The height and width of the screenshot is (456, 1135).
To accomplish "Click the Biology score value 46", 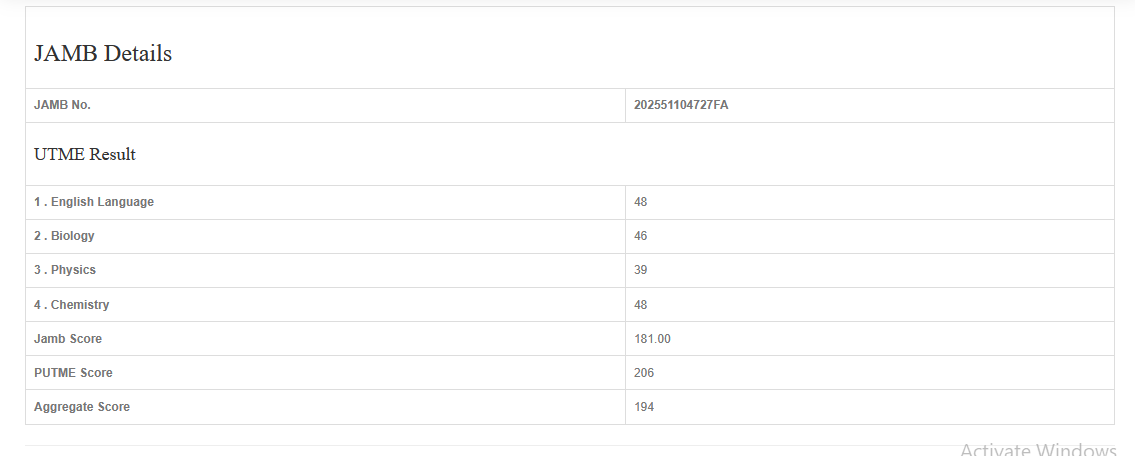I will pyautogui.click(x=641, y=236).
